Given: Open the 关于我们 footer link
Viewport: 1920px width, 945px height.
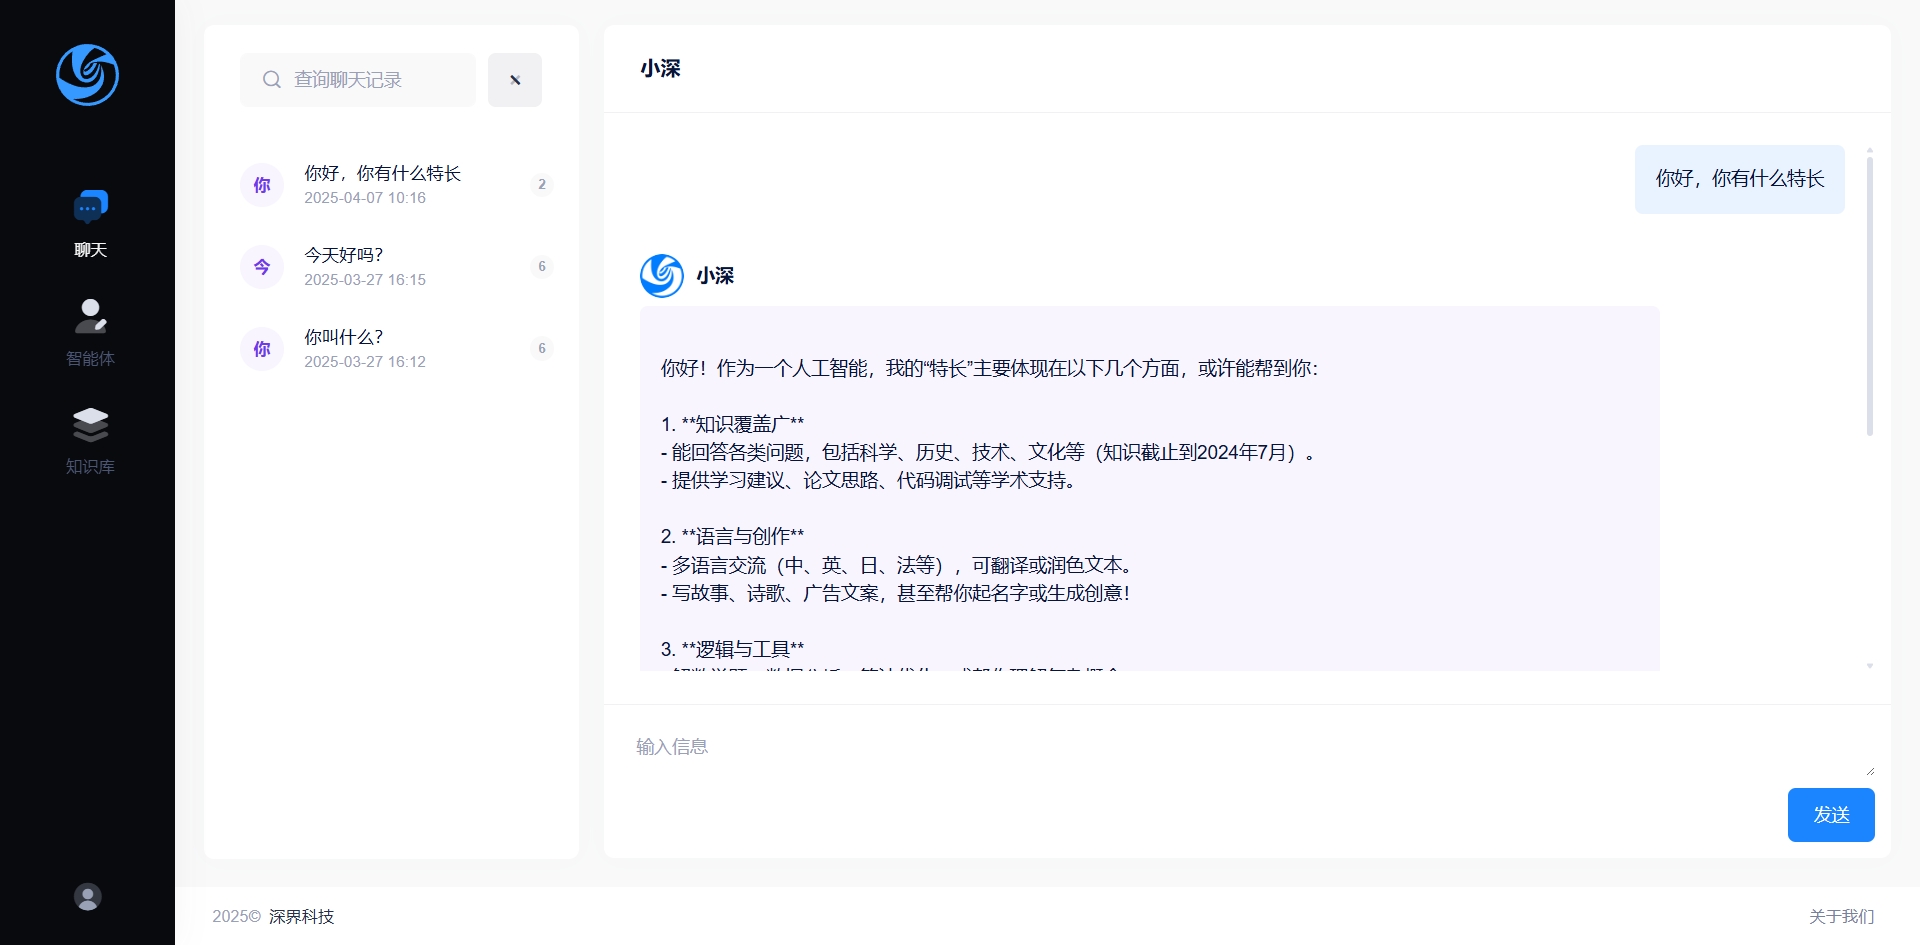Looking at the screenshot, I should [x=1841, y=916].
